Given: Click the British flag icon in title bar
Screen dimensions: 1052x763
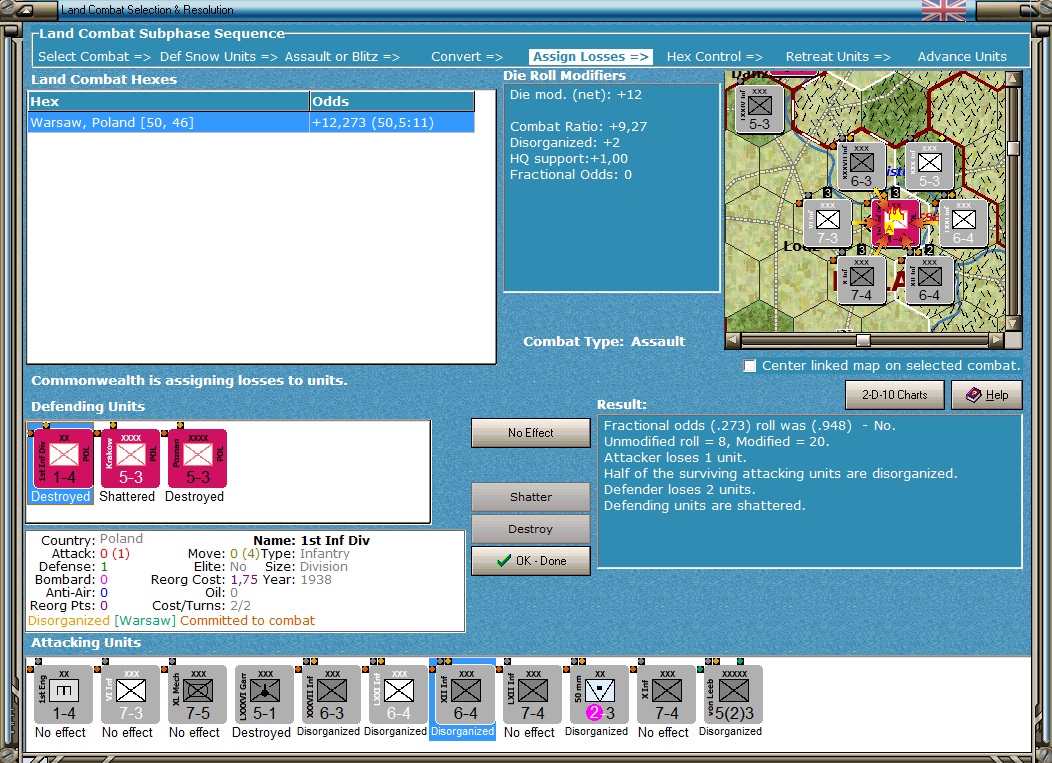Looking at the screenshot, I should (x=943, y=10).
